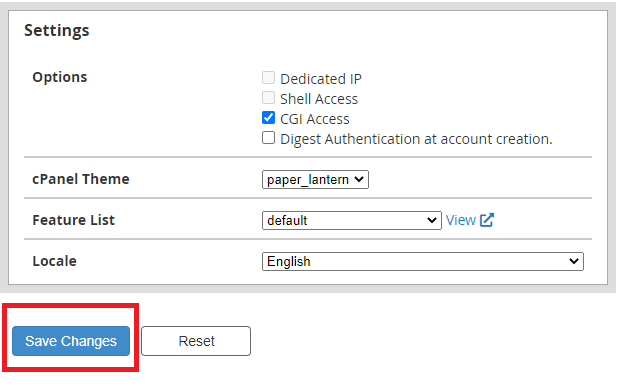Open the Locale English dropdown
The image size is (636, 385).
pos(423,261)
